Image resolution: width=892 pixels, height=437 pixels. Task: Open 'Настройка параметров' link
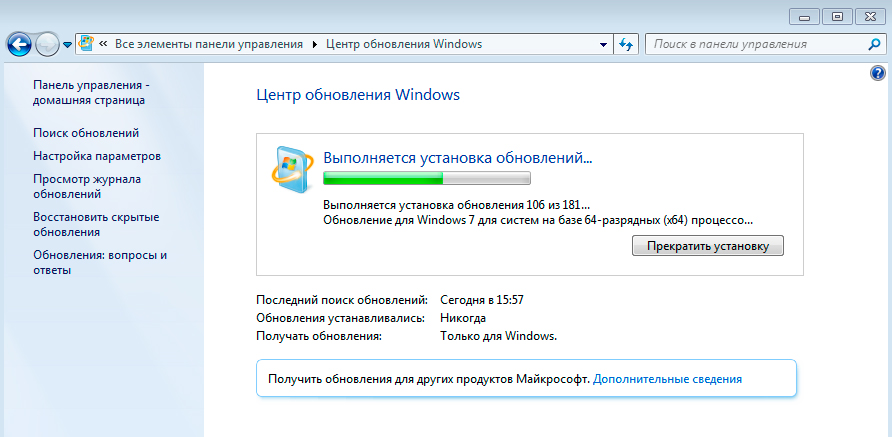click(x=97, y=156)
